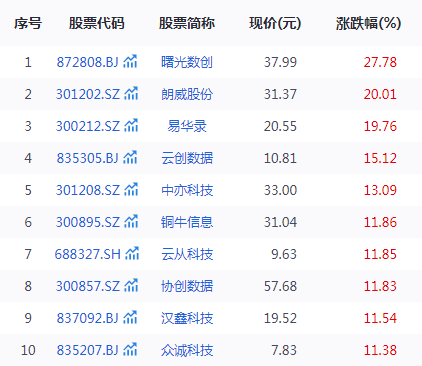Open stock name 云创数据
This screenshot has height=366, width=422.
point(187,158)
